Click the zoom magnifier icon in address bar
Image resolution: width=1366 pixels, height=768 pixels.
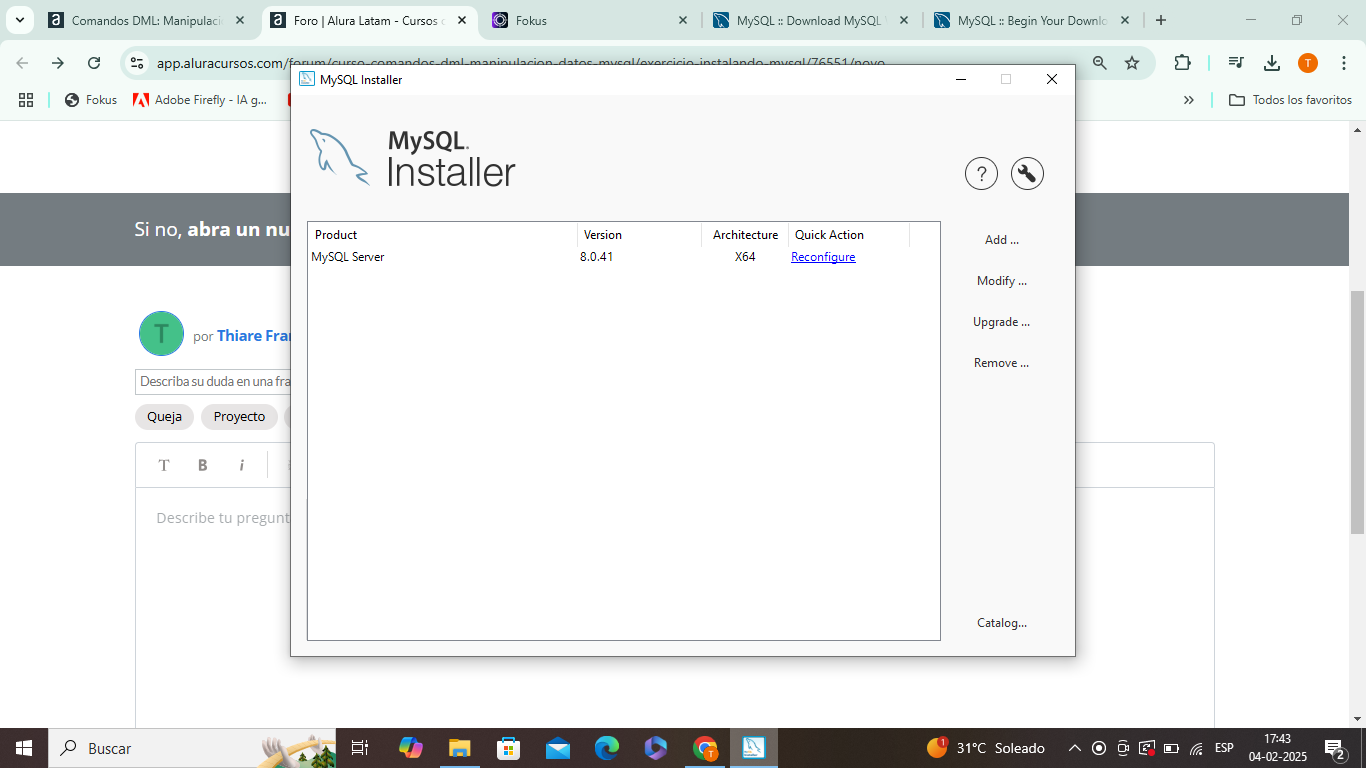1100,63
